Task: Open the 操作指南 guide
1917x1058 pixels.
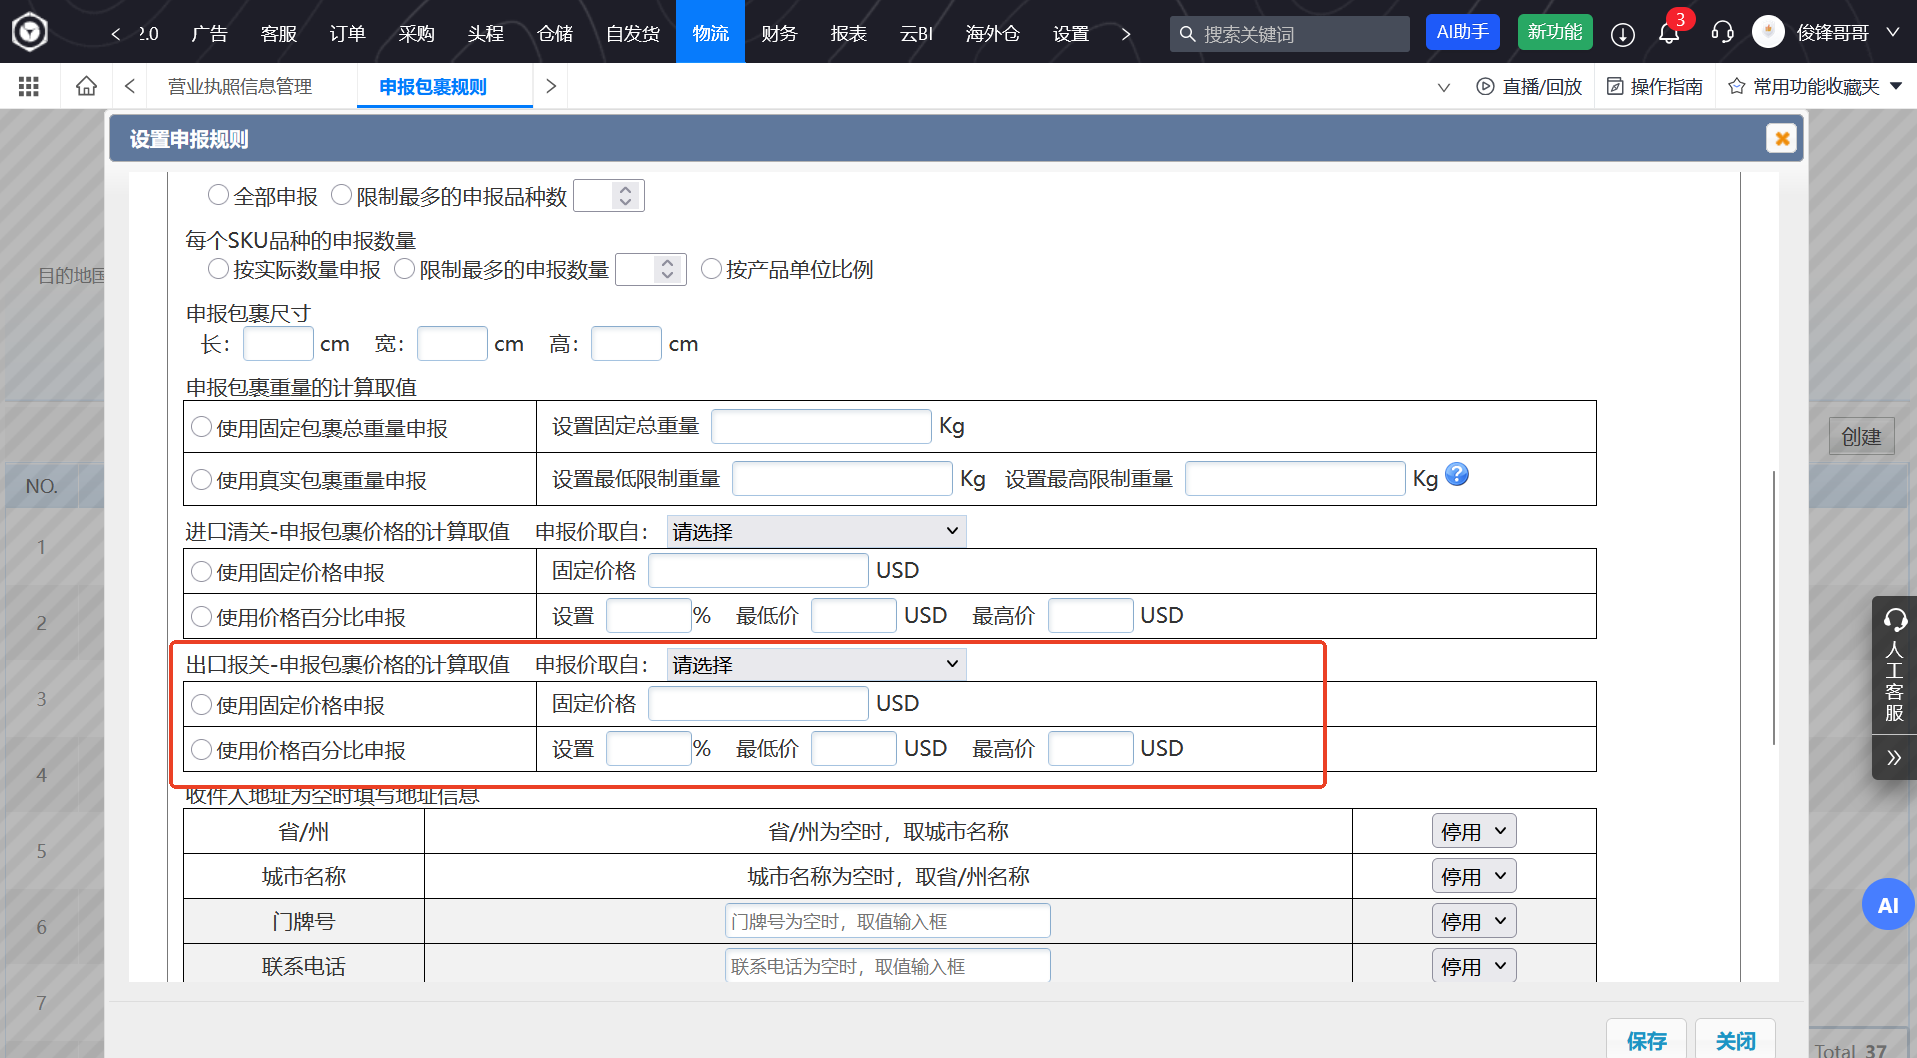Action: (x=1654, y=86)
